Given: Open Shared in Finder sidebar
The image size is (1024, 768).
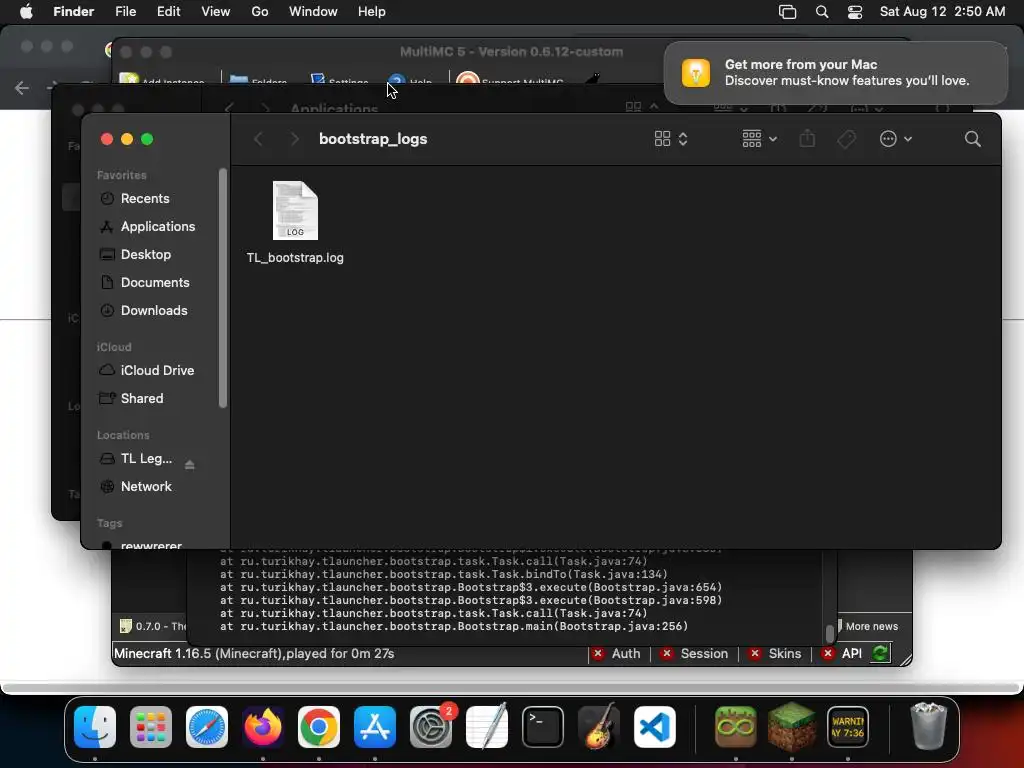Looking at the screenshot, I should pos(142,398).
